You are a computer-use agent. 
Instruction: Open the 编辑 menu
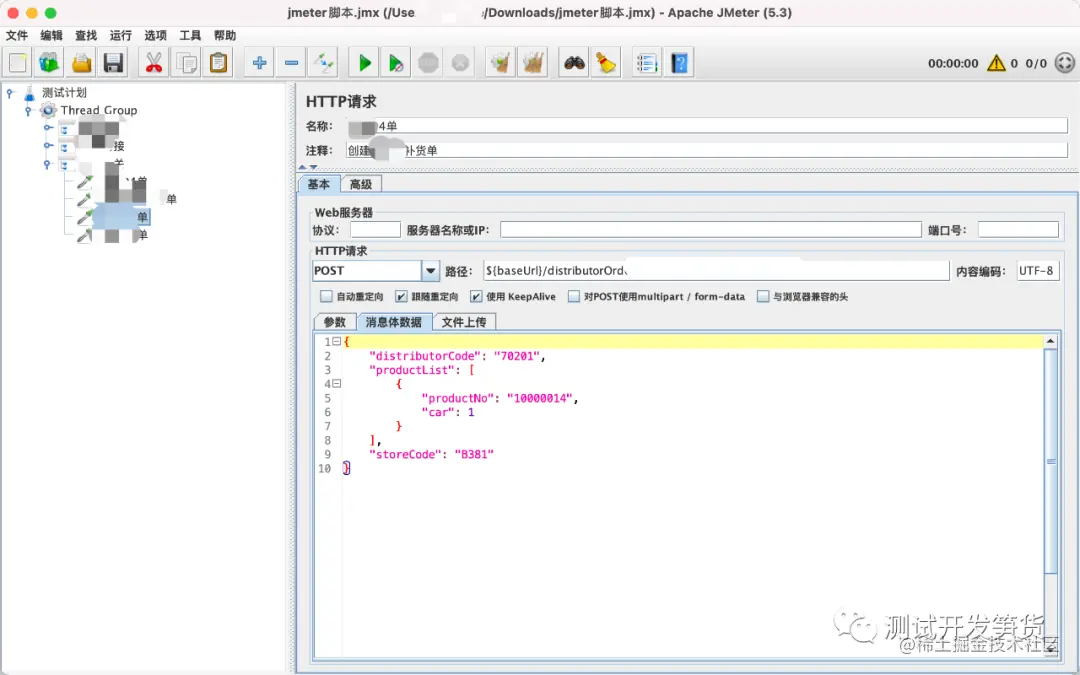pos(52,35)
